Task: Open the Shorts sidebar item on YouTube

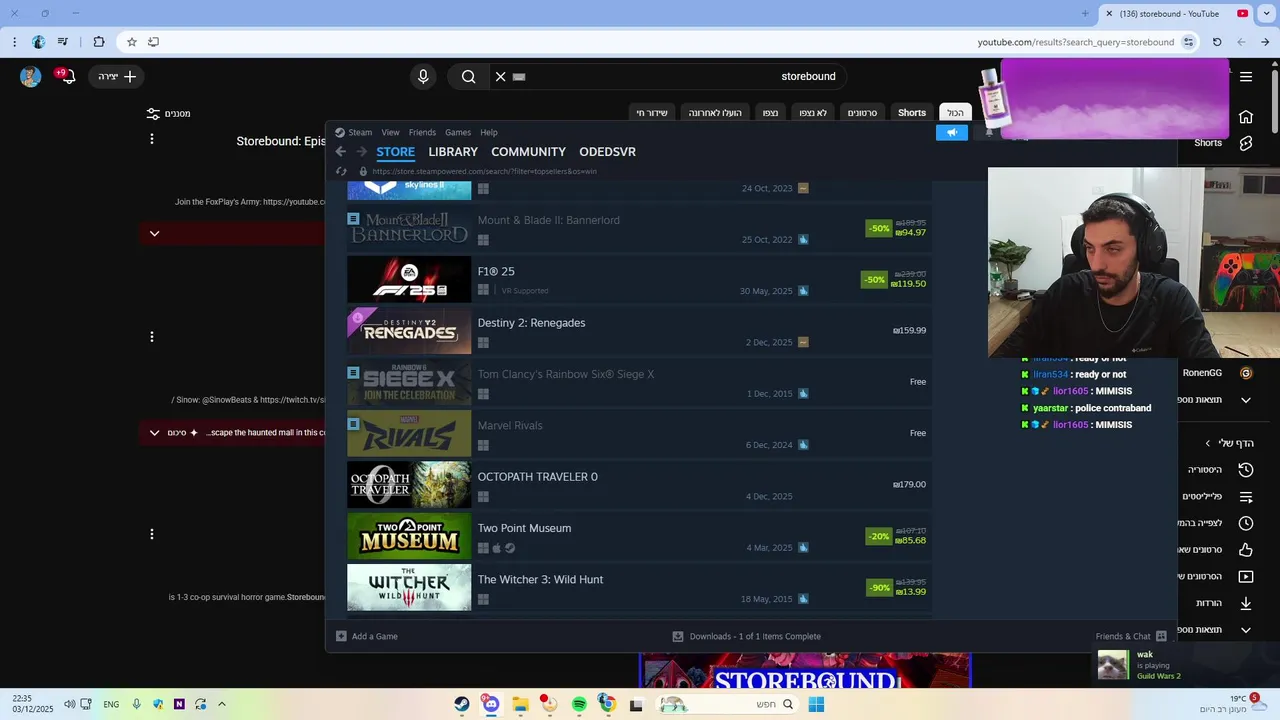Action: 1224,143
